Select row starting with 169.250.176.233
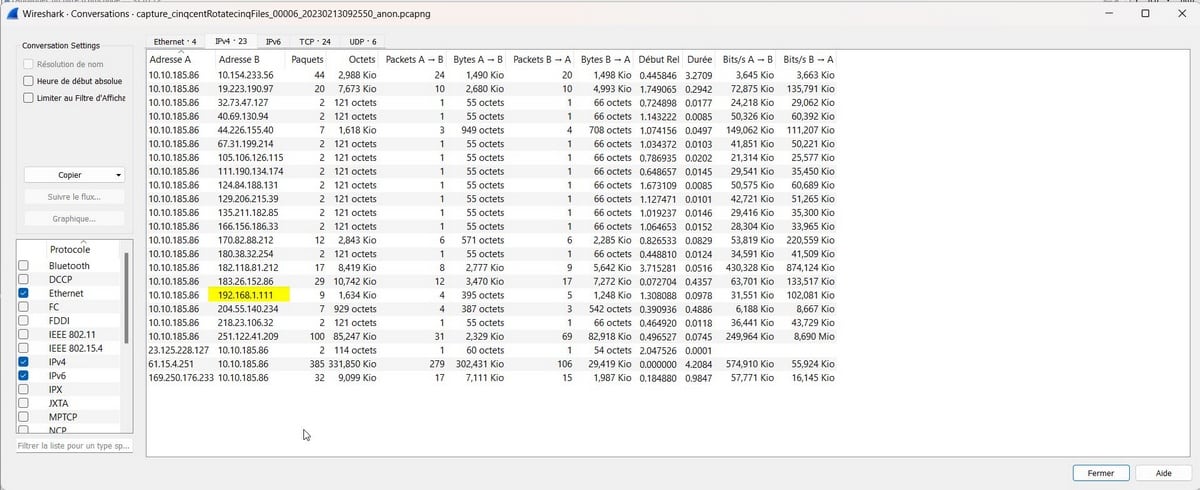This screenshot has height=490, width=1200. (x=491, y=377)
